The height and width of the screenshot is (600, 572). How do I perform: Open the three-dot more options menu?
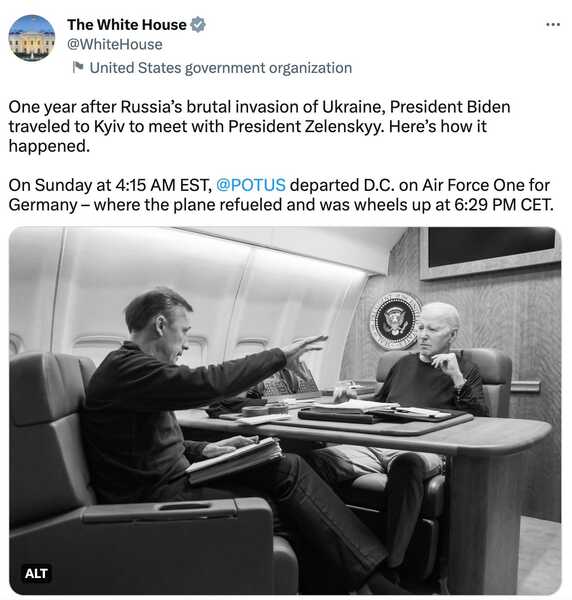tap(553, 24)
